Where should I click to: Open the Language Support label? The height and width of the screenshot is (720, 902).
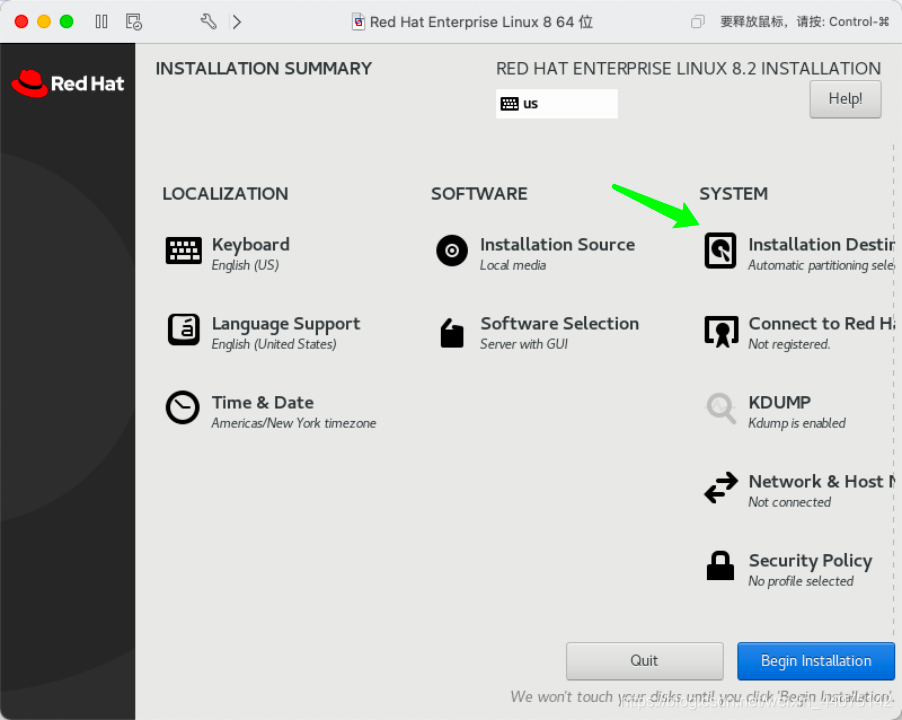[x=286, y=324]
